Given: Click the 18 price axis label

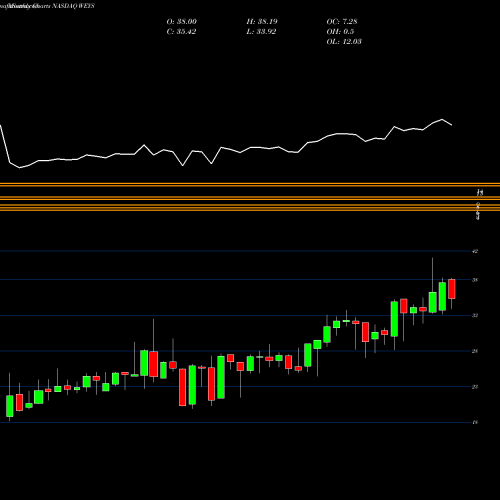Looking at the screenshot, I should click(475, 422).
